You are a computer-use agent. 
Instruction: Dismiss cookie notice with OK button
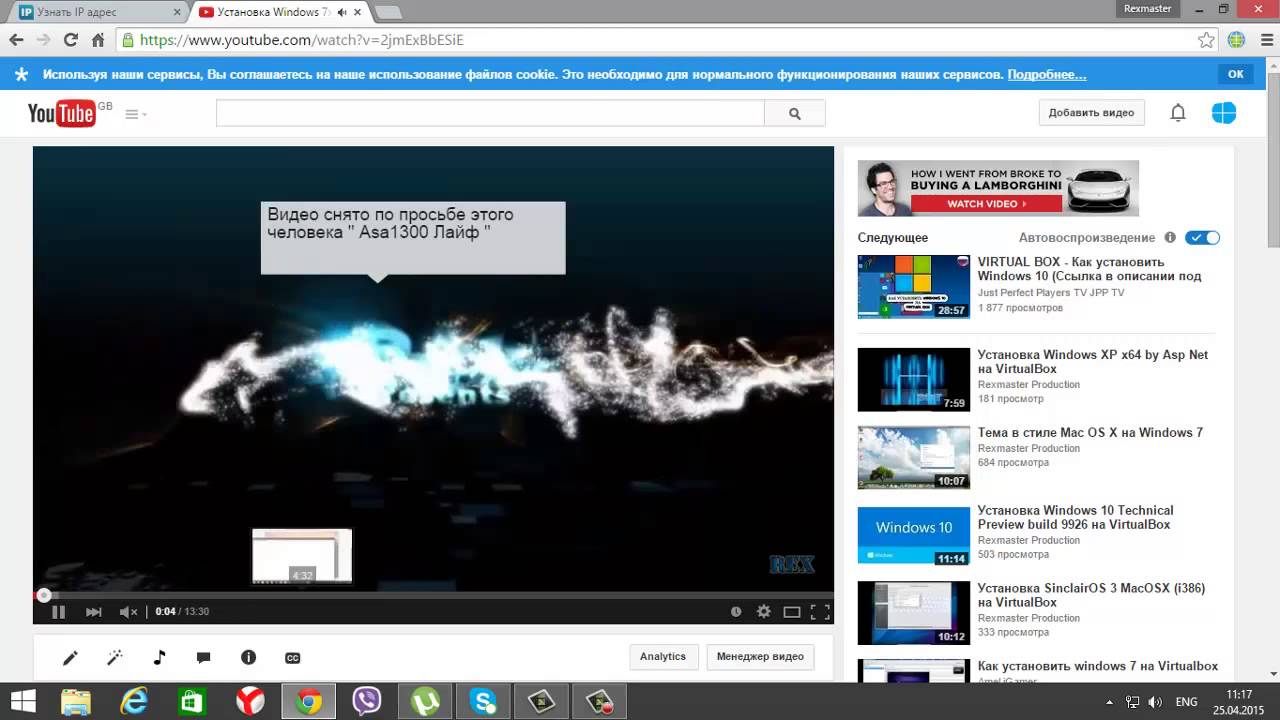click(x=1236, y=74)
